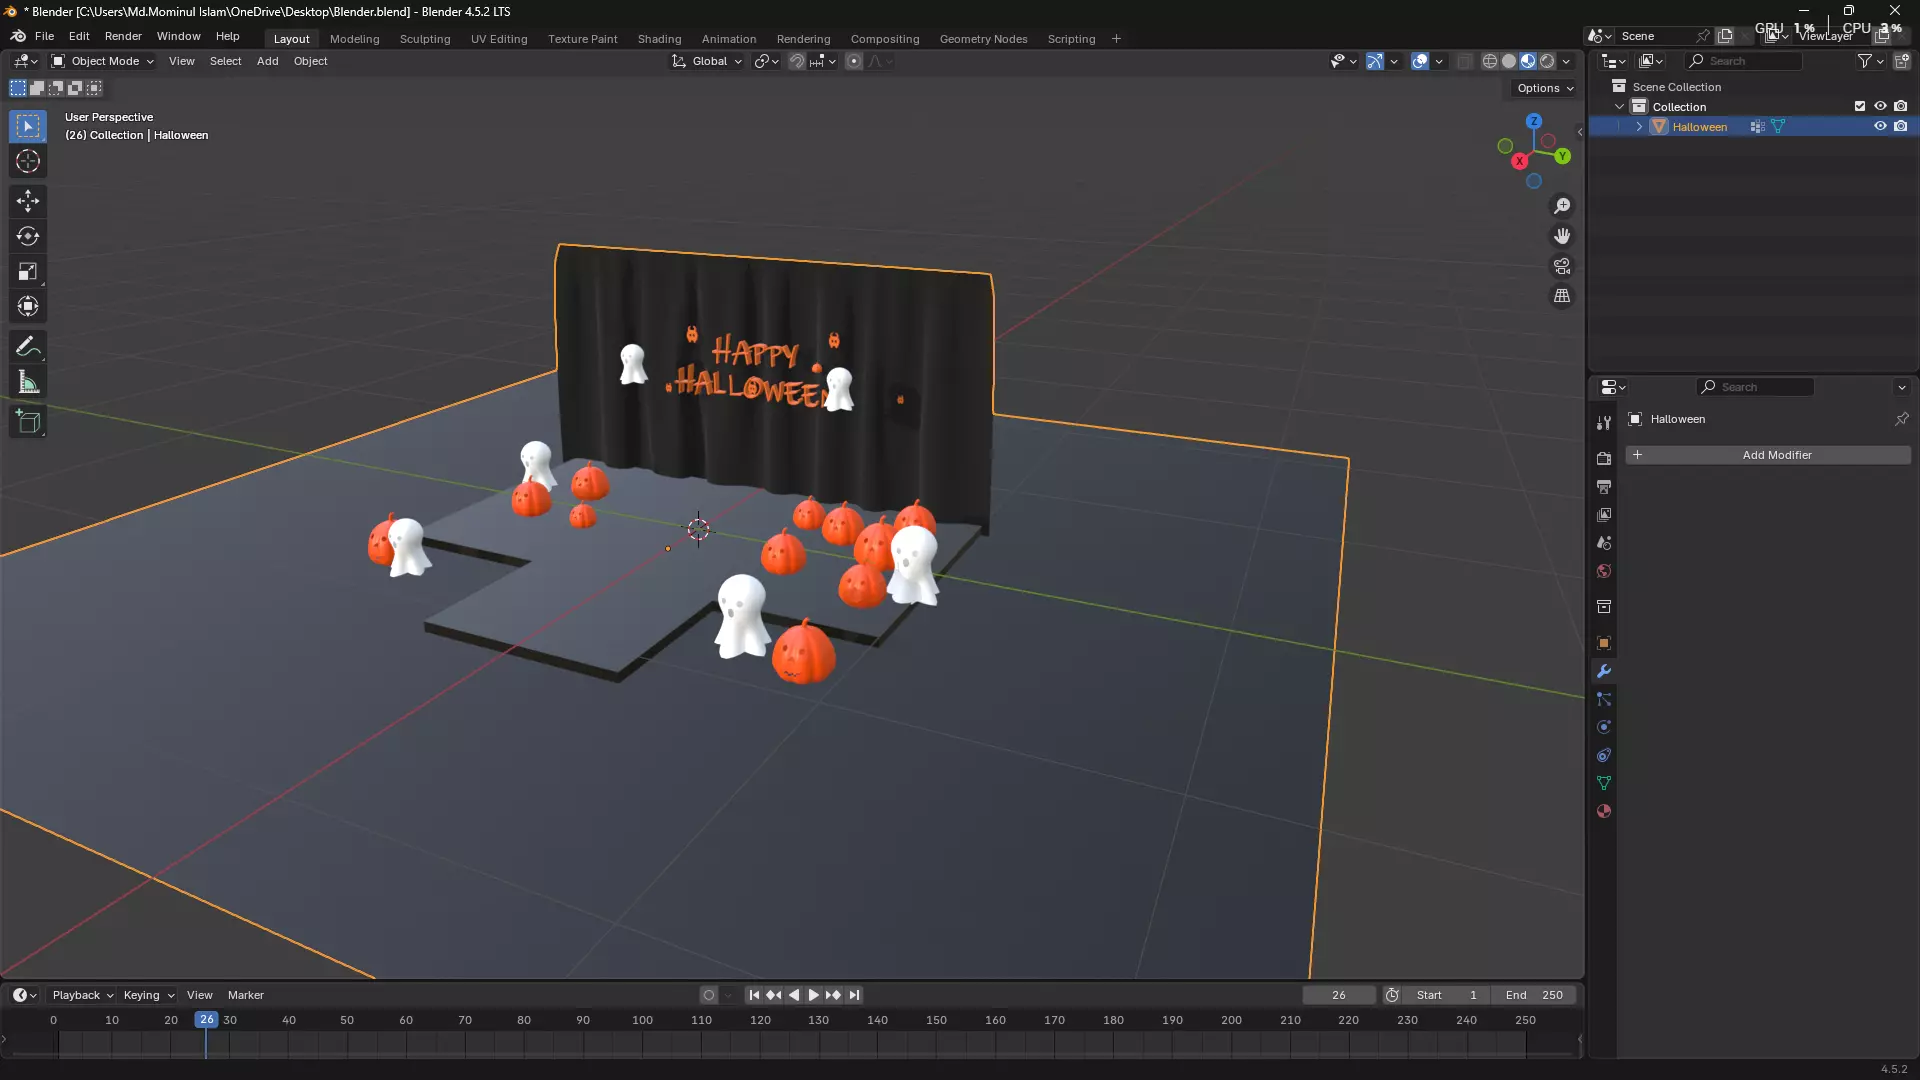Open the Edit menu
The height and width of the screenshot is (1080, 1920).
click(x=79, y=36)
